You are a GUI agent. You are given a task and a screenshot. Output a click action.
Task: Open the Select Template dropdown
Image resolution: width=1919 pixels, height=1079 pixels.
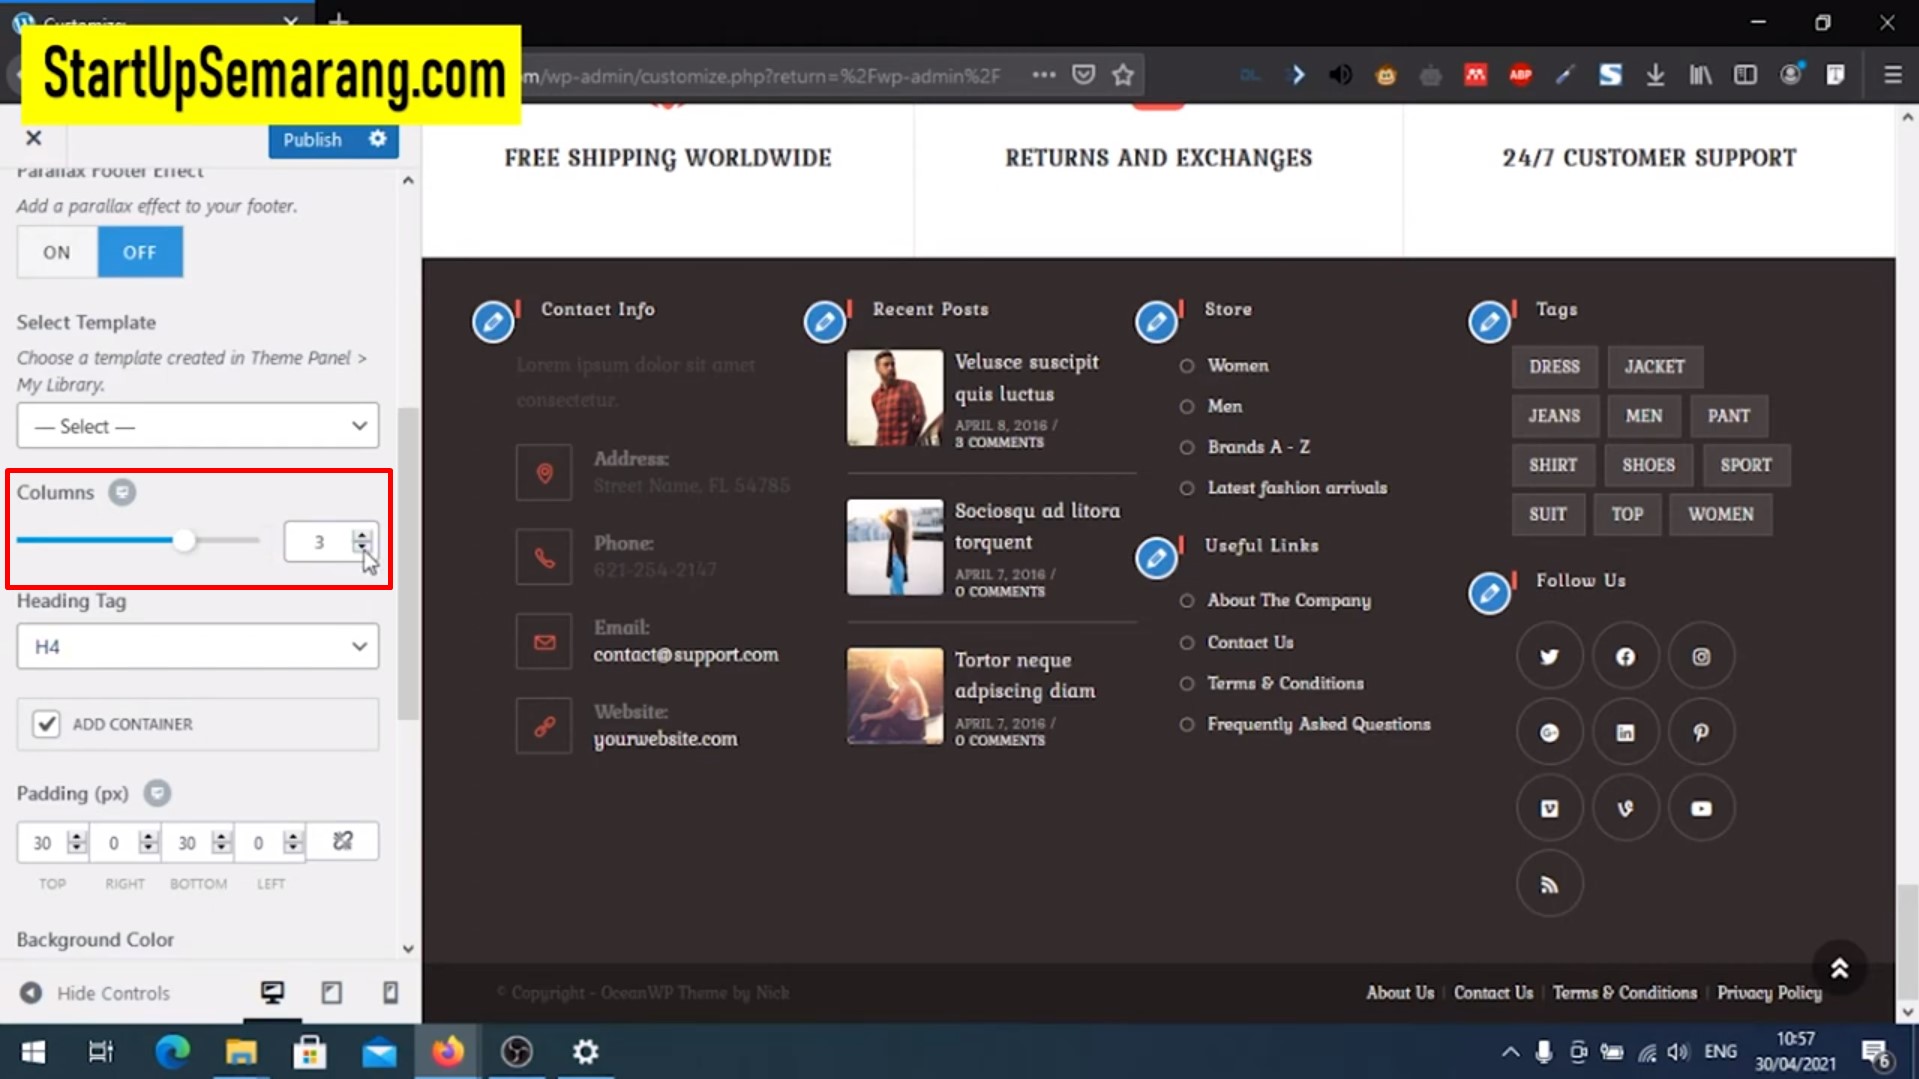click(198, 426)
